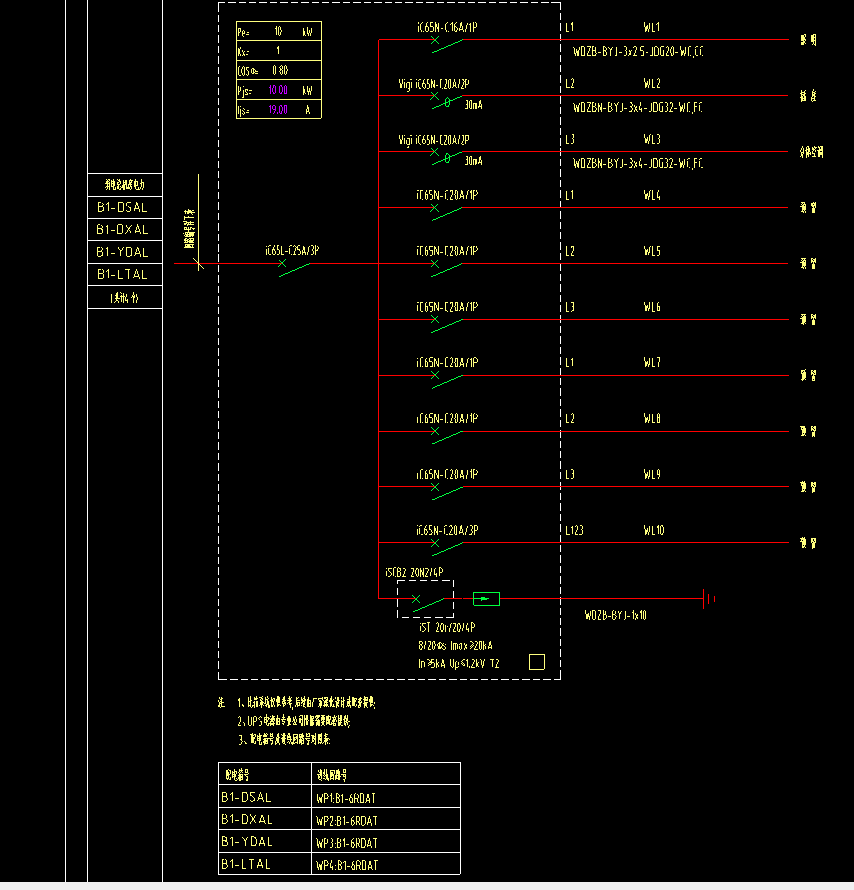Click the red grounding symbol at line end

(x=709, y=599)
